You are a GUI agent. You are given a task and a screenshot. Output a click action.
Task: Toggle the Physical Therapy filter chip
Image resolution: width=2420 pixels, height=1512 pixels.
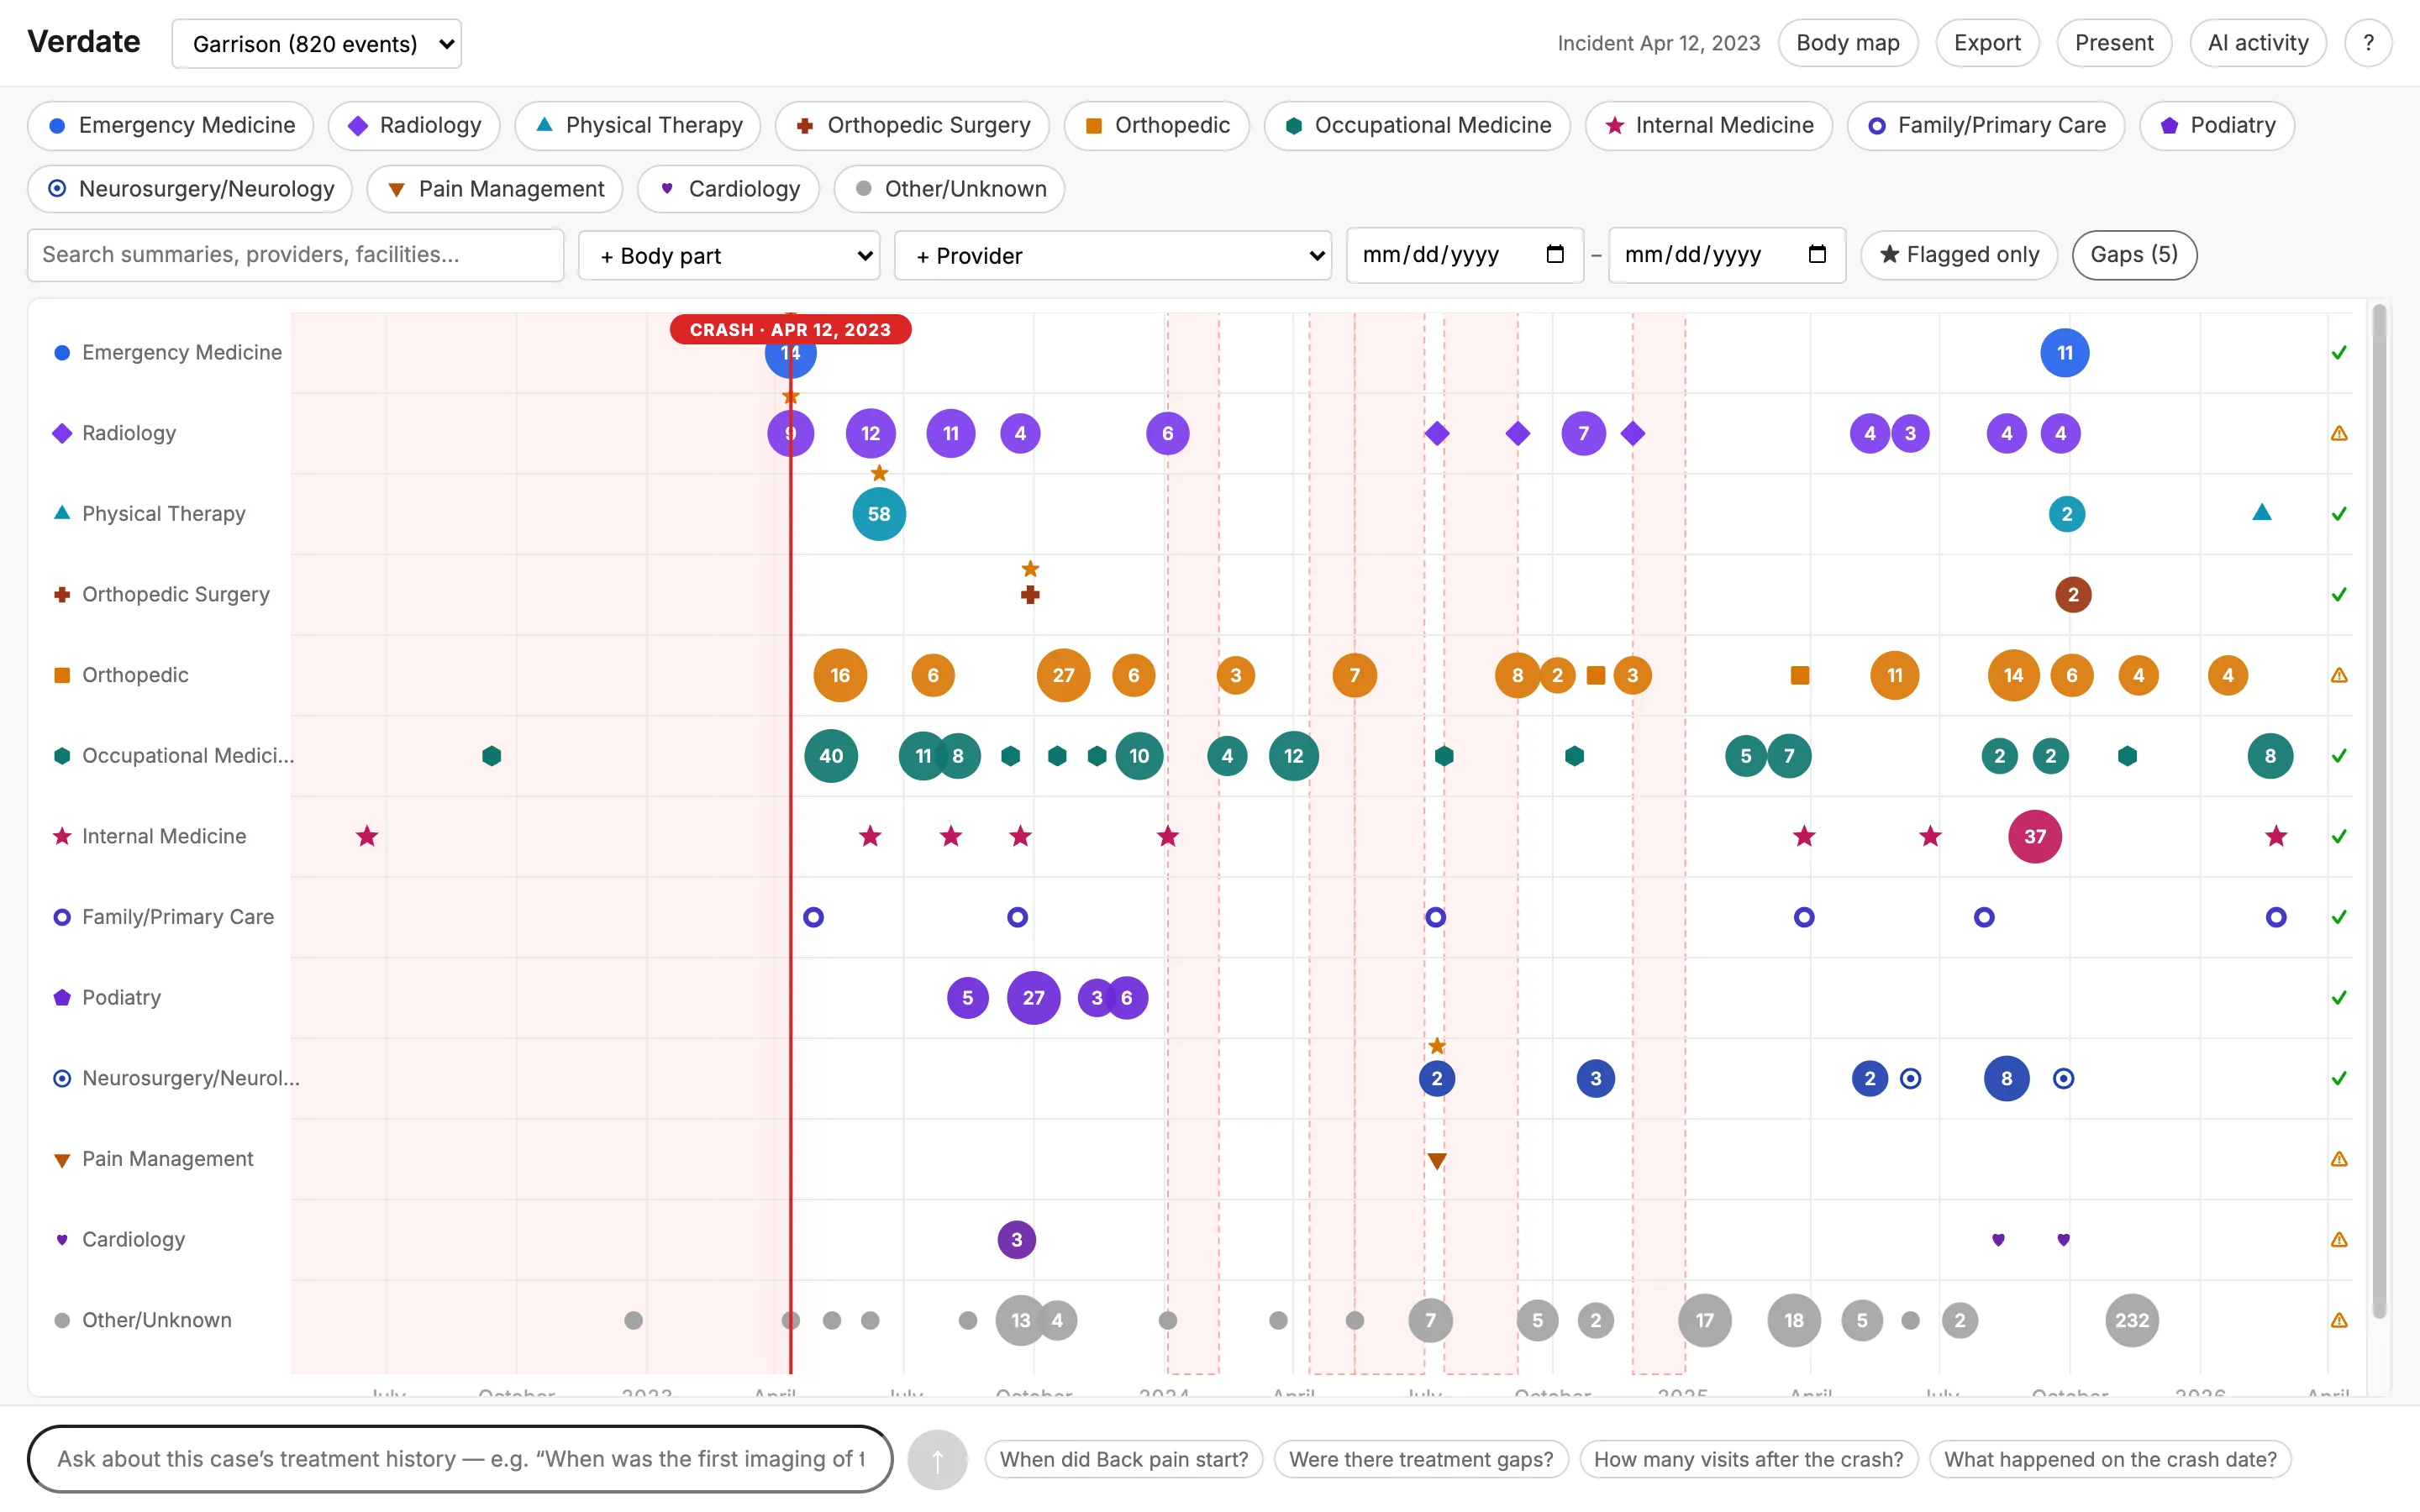pos(638,126)
